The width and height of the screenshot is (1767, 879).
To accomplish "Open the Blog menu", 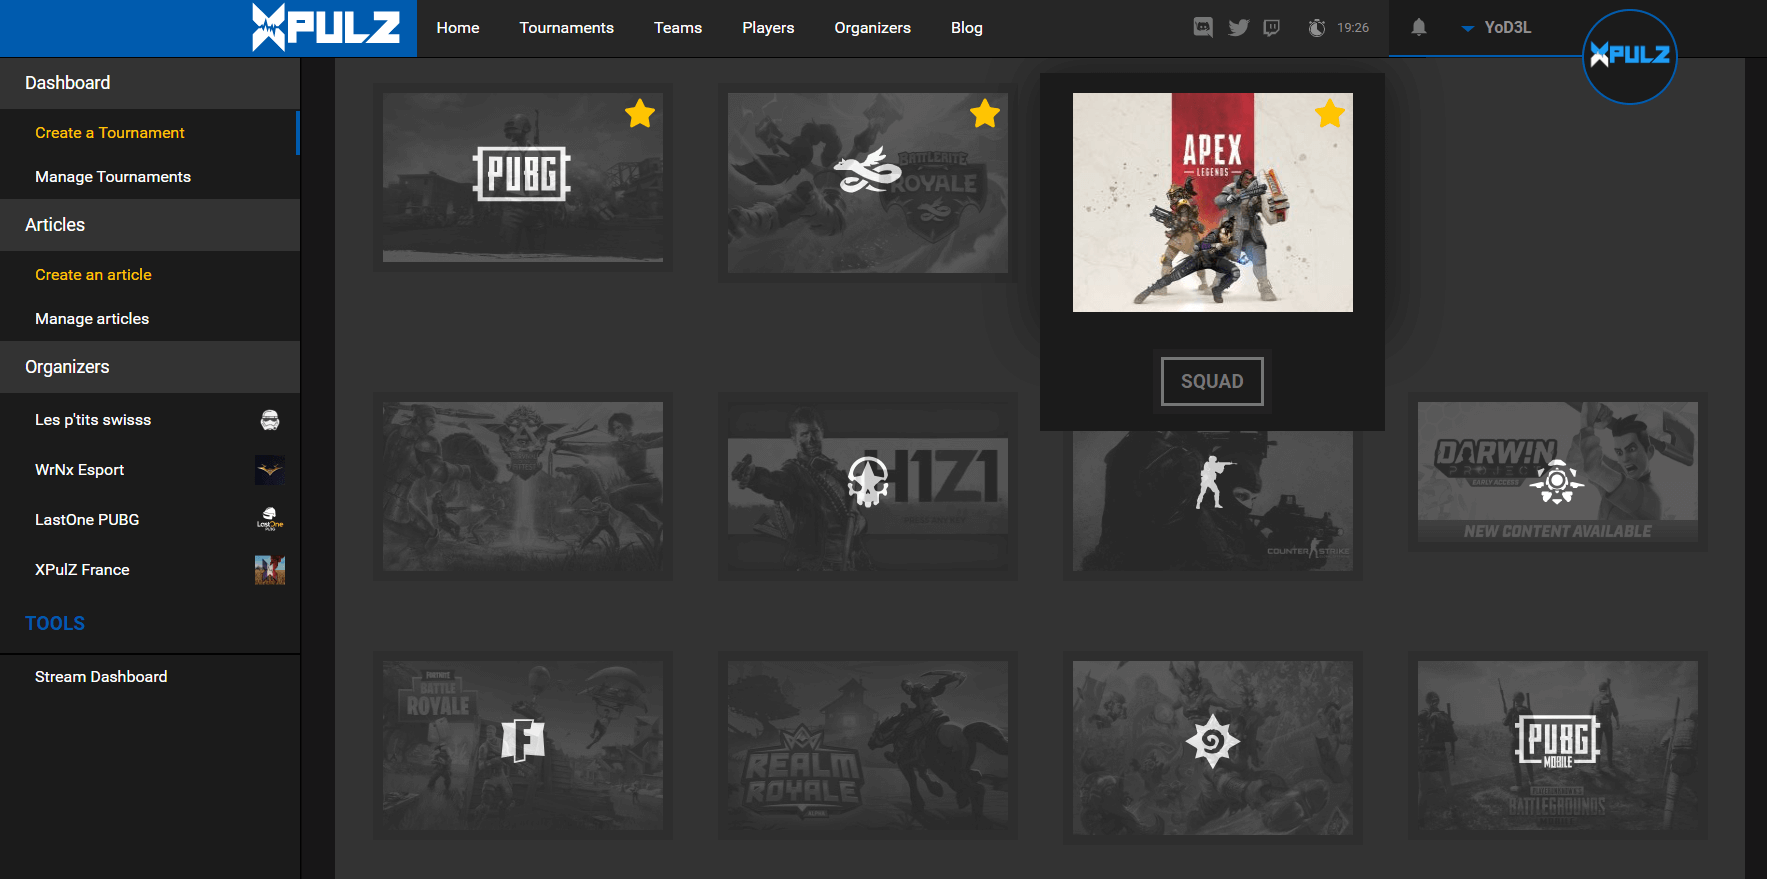I will coord(967,28).
